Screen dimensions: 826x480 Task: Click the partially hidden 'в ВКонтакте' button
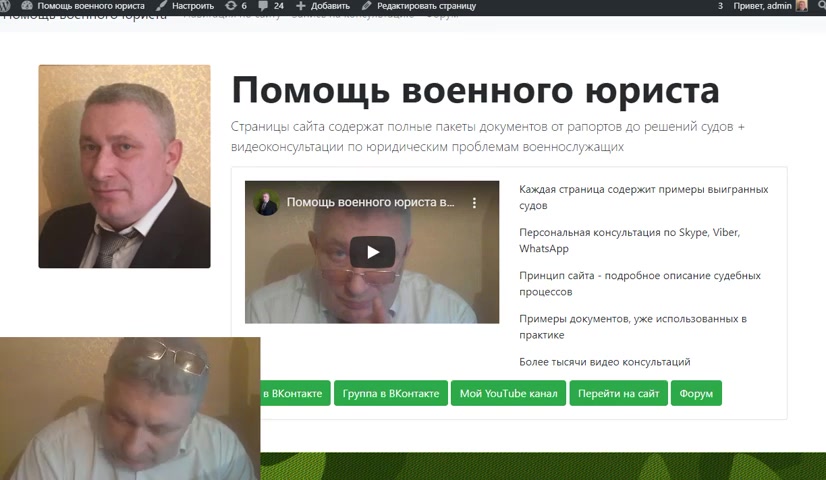(x=295, y=393)
